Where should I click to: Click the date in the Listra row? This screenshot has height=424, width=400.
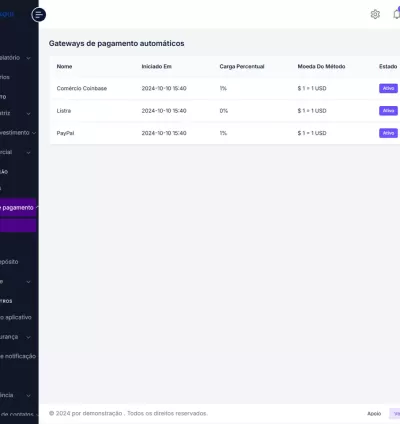164,111
